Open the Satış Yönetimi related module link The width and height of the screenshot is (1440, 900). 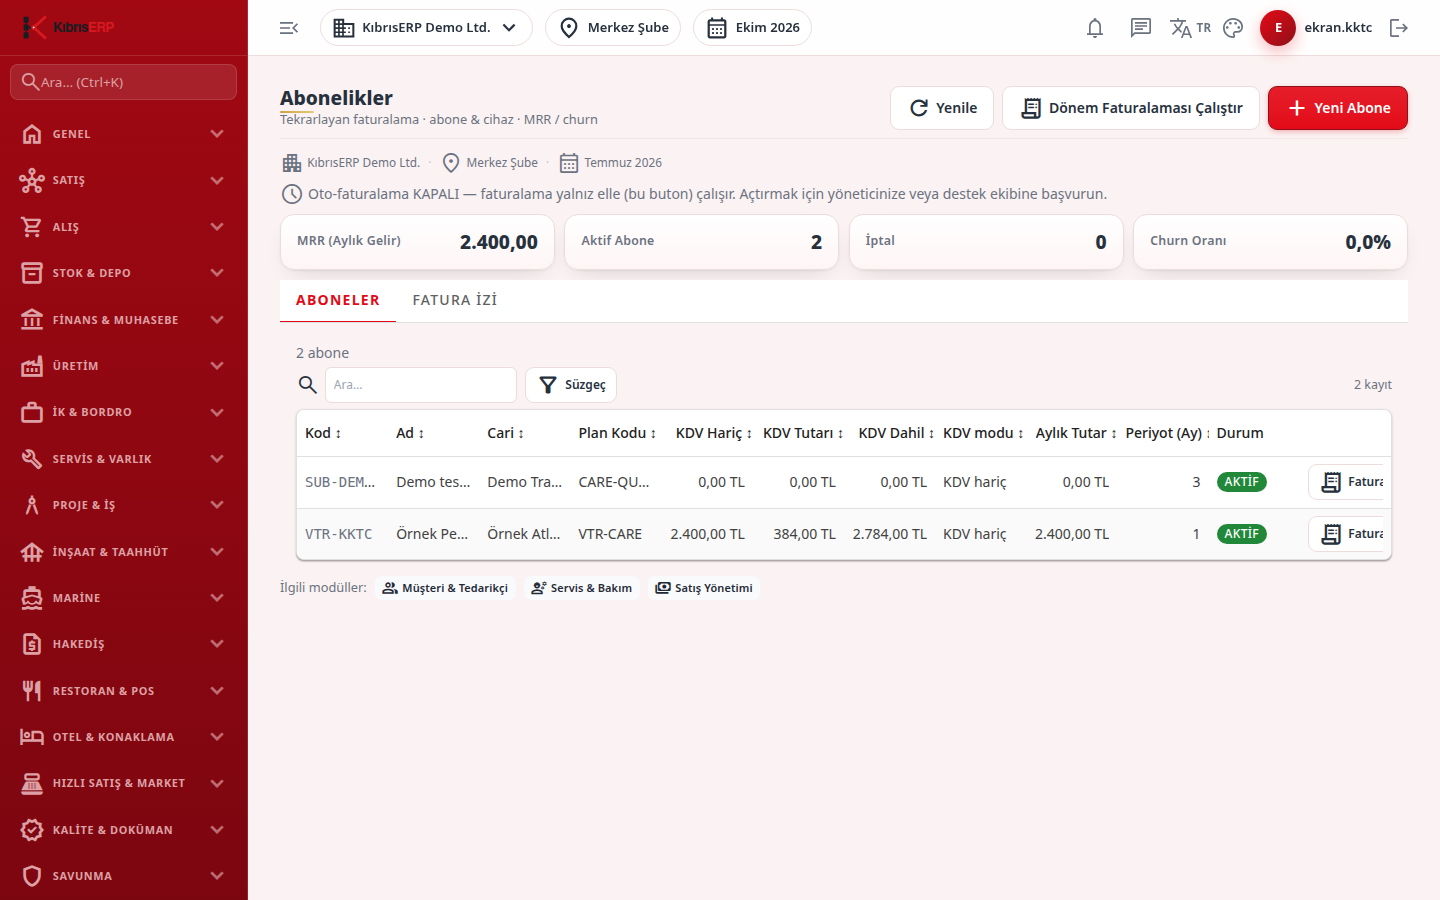tap(704, 588)
